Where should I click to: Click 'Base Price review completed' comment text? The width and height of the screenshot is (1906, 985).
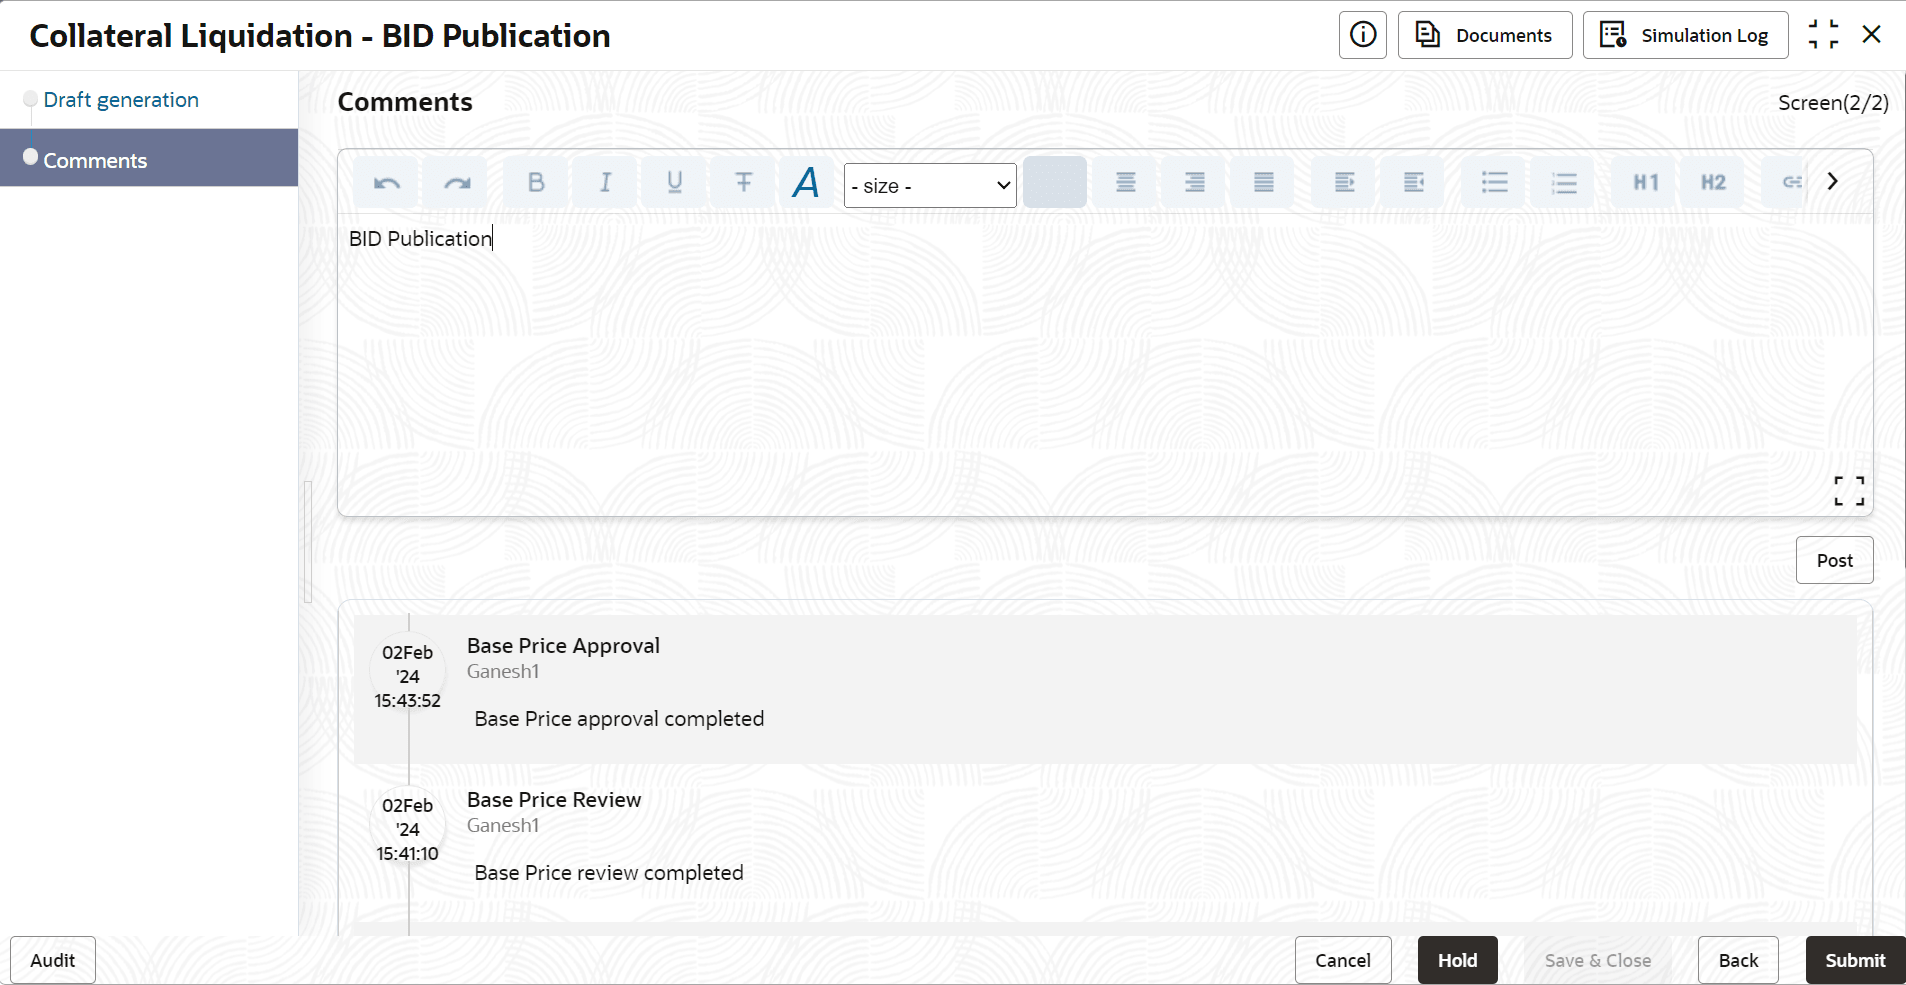pyautogui.click(x=609, y=873)
